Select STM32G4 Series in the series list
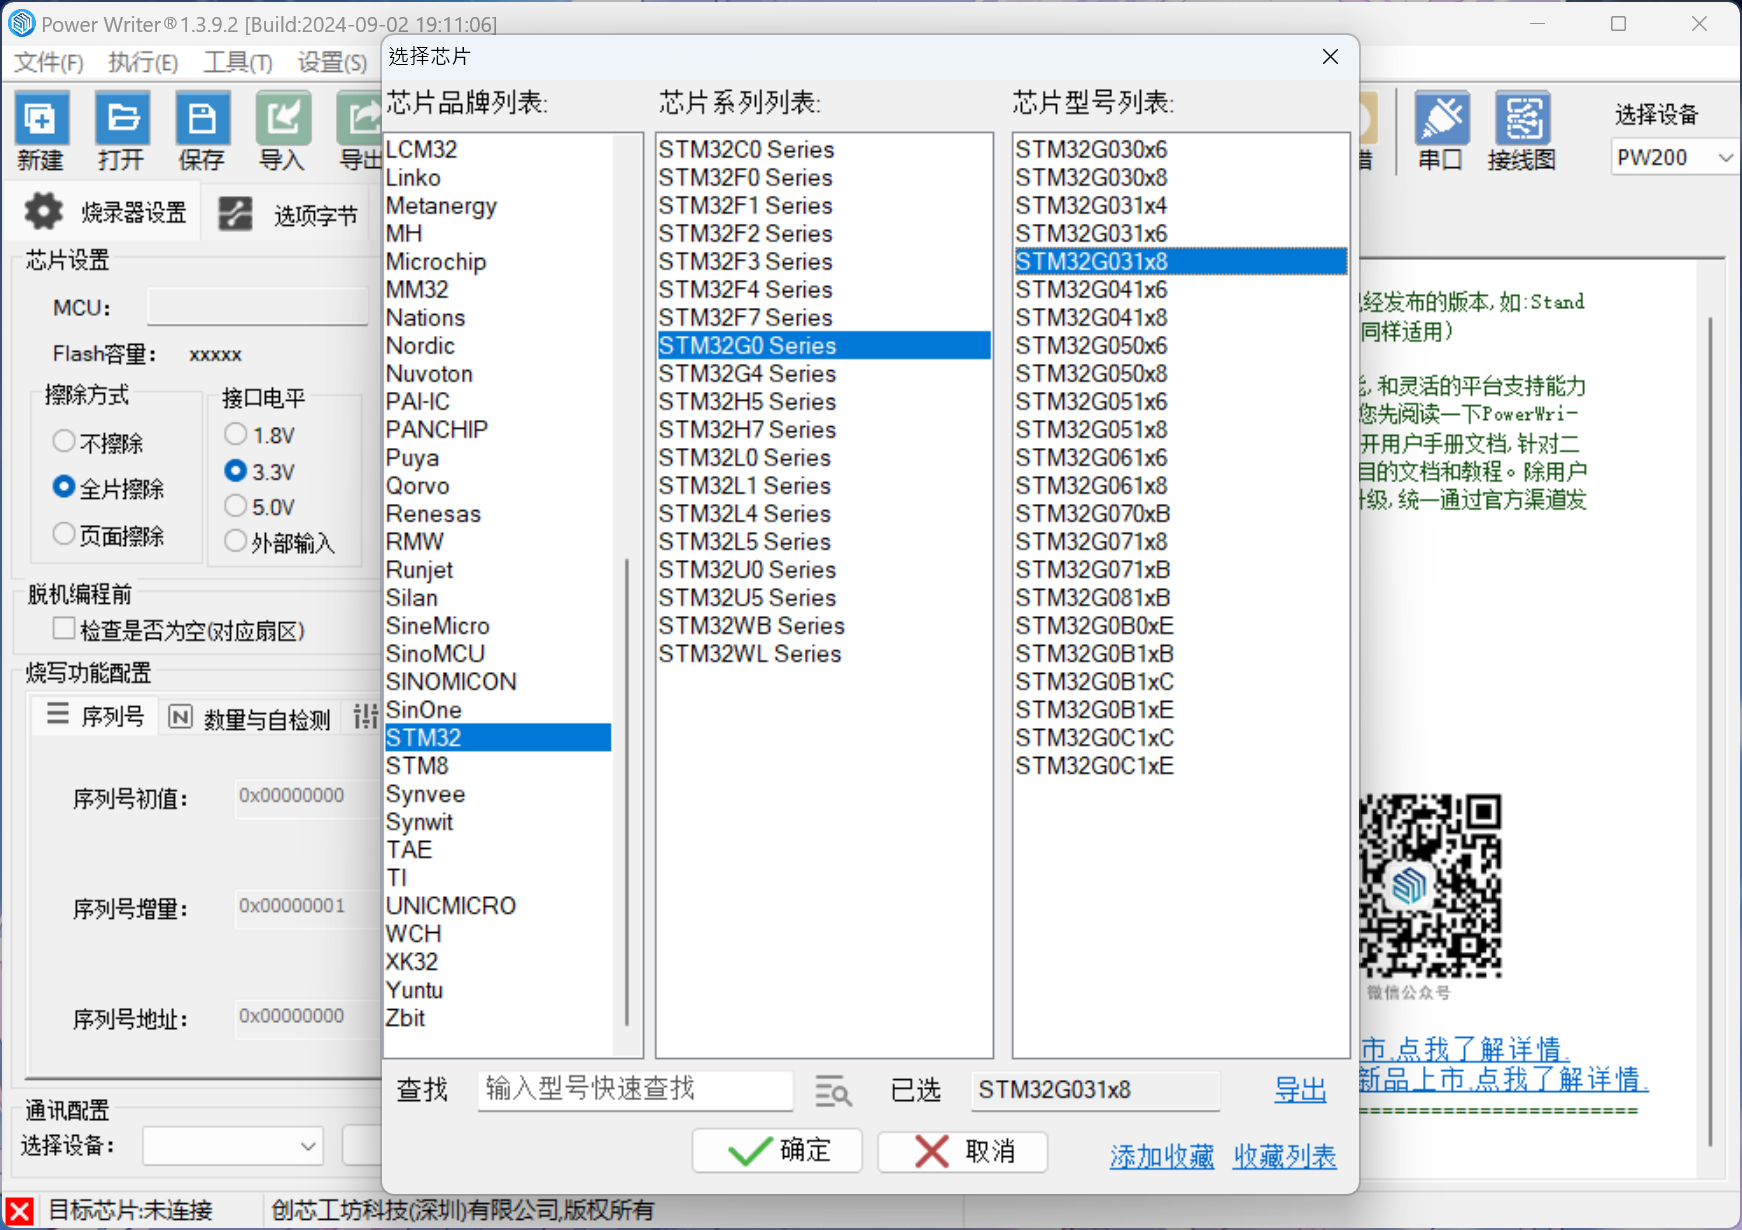 click(x=824, y=374)
